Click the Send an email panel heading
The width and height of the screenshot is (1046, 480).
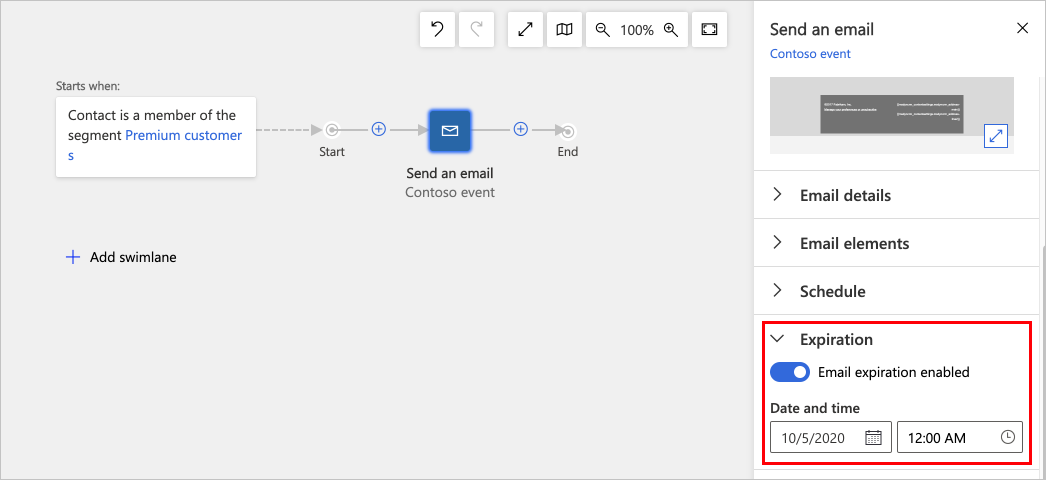tap(822, 29)
